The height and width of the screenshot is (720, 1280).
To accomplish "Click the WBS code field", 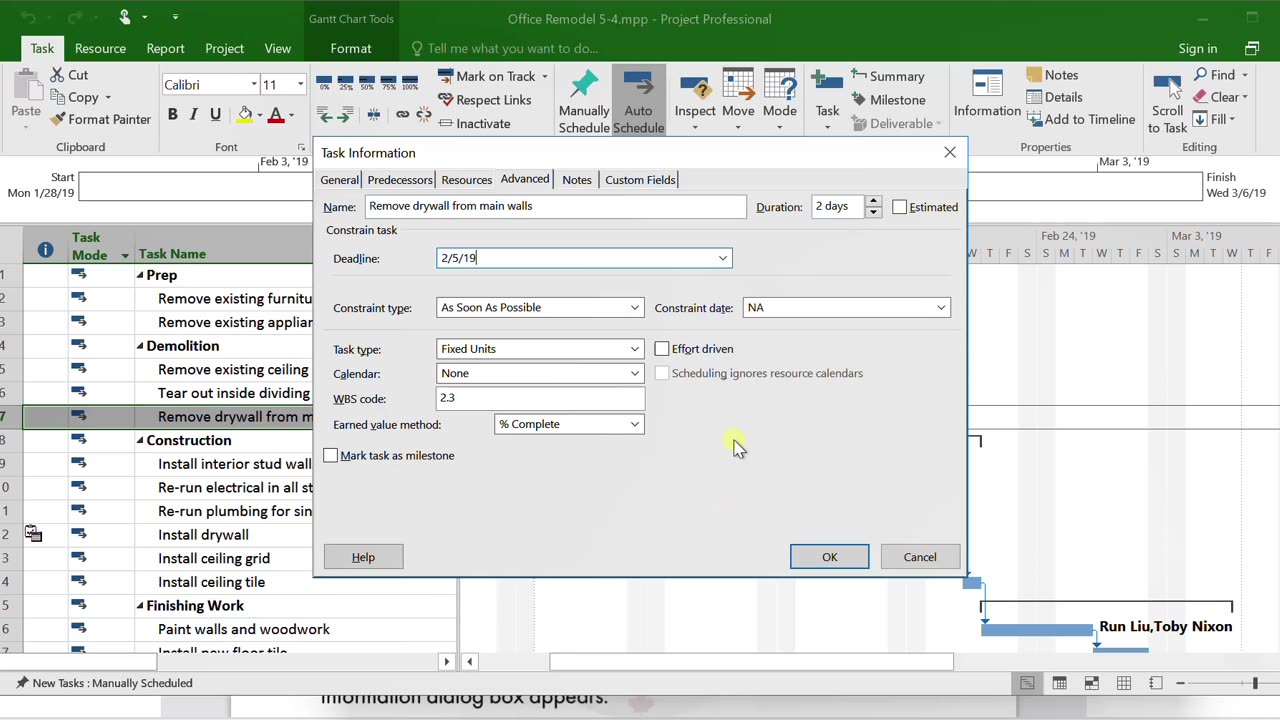I will coord(540,398).
